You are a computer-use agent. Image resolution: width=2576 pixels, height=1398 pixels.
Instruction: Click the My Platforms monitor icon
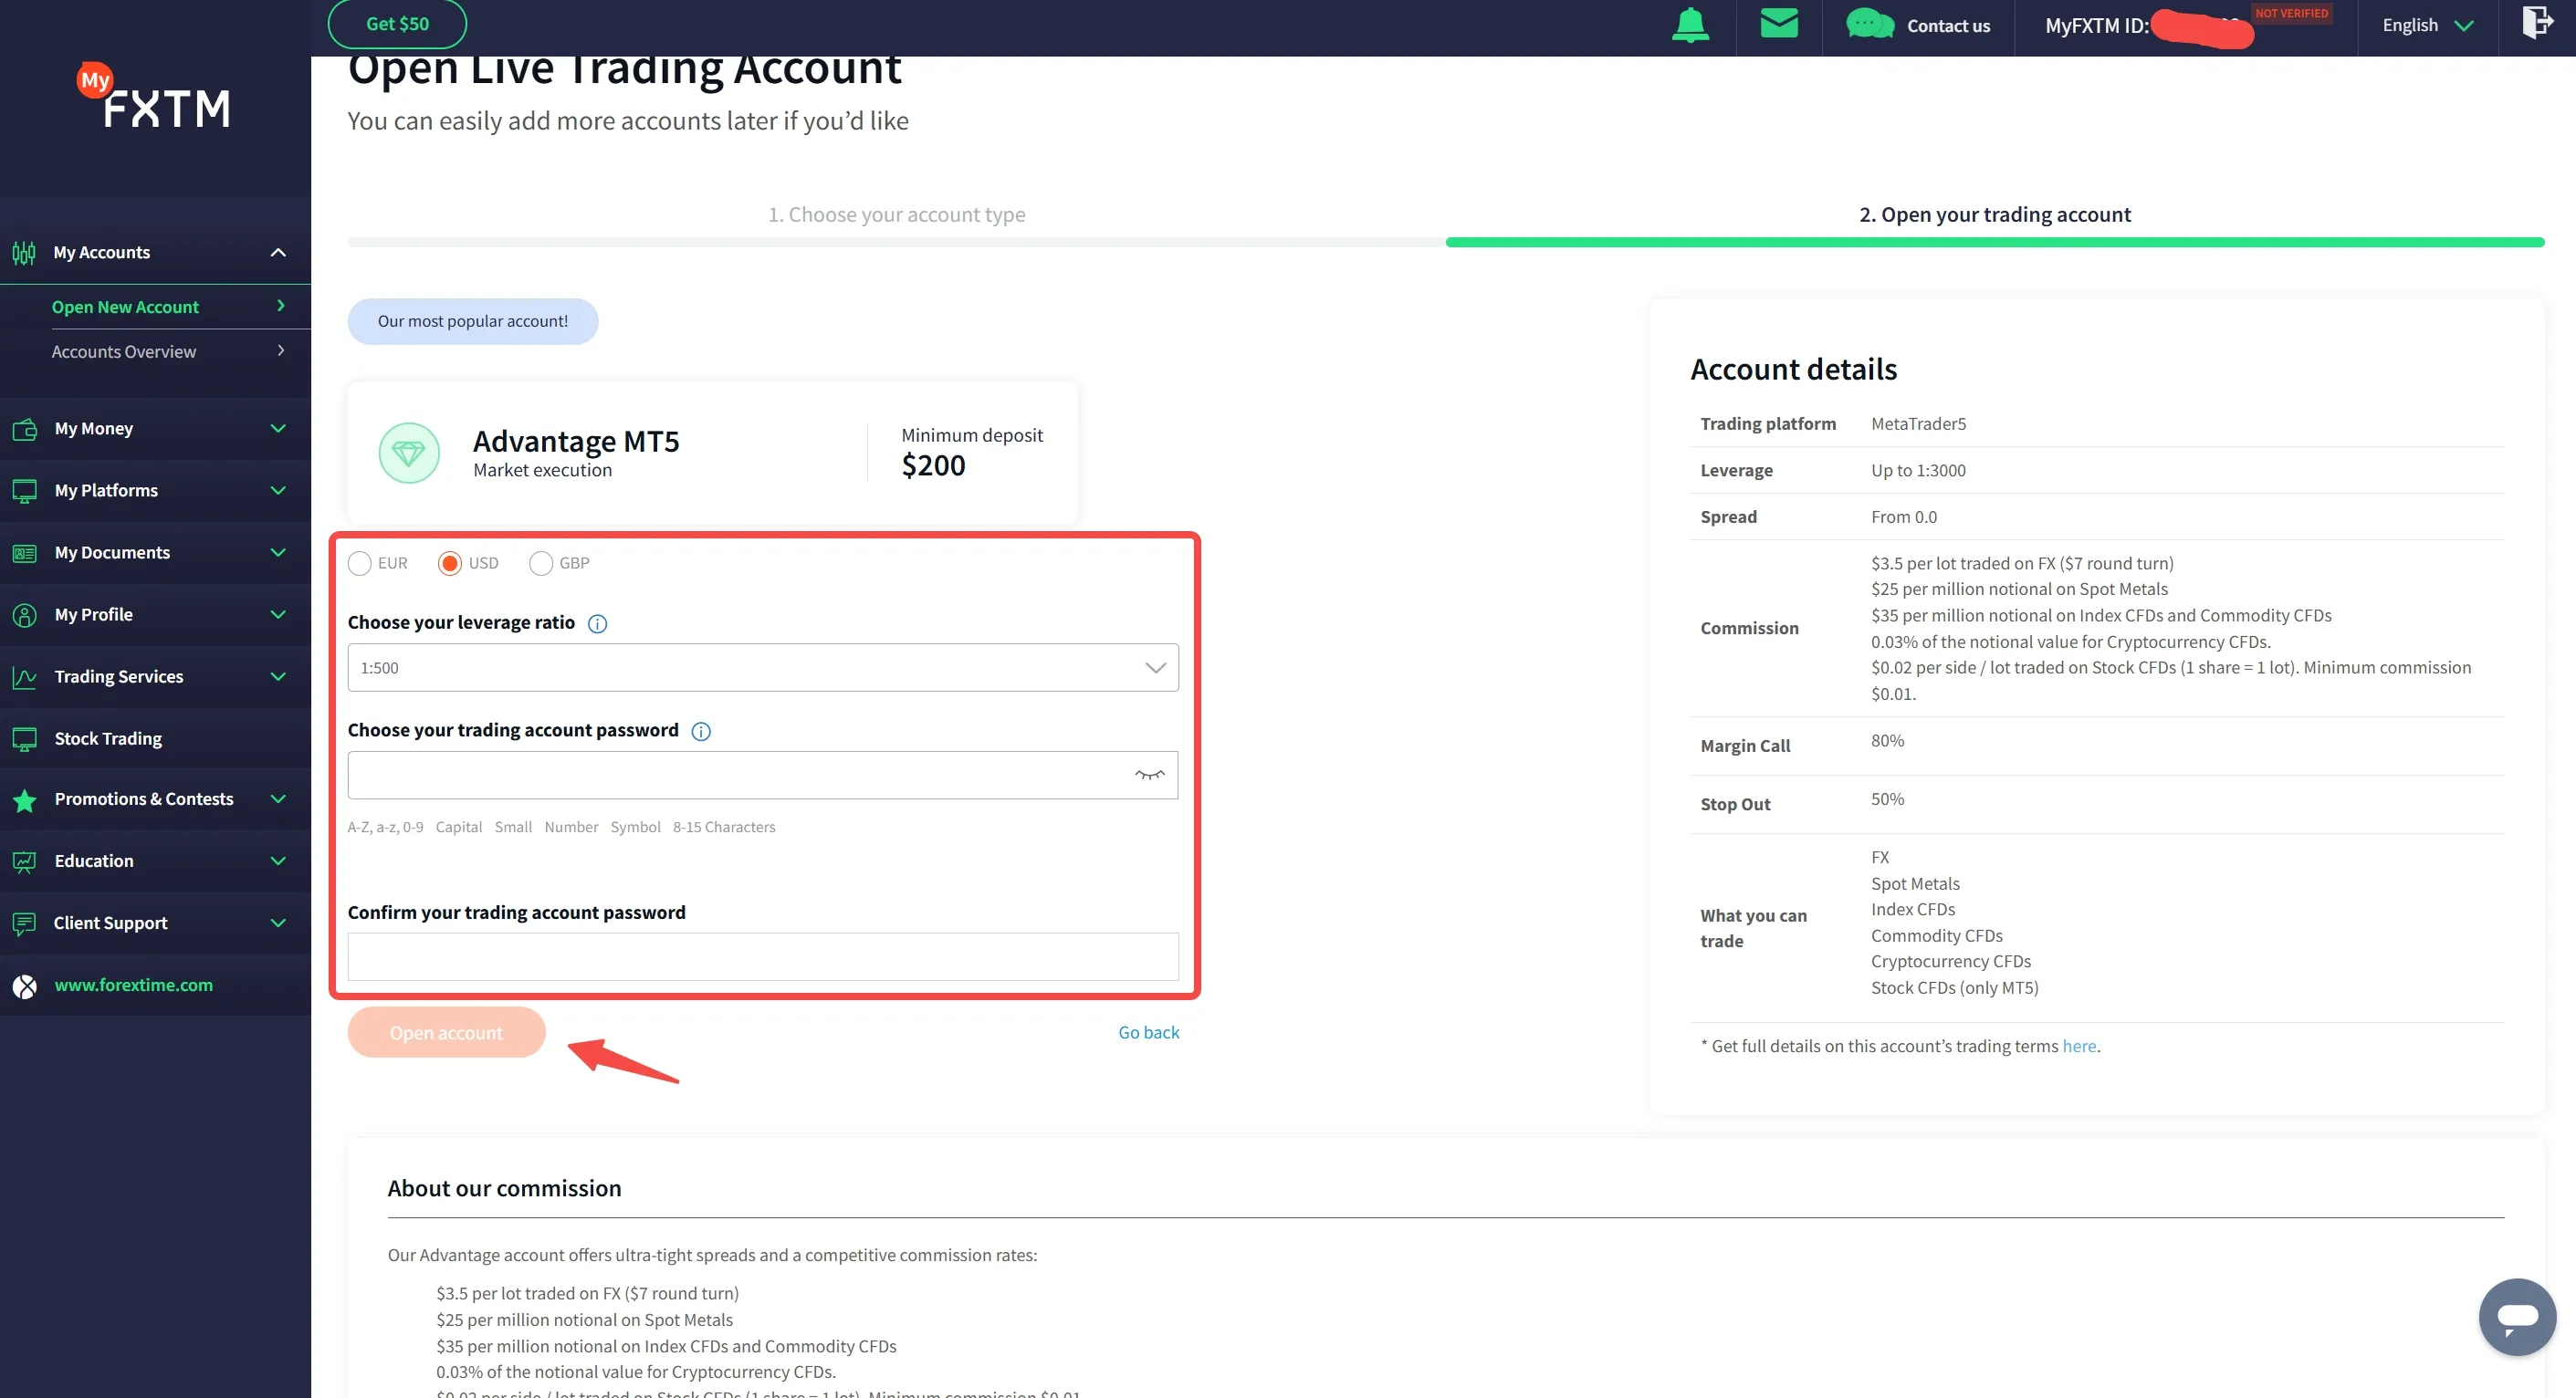click(25, 491)
